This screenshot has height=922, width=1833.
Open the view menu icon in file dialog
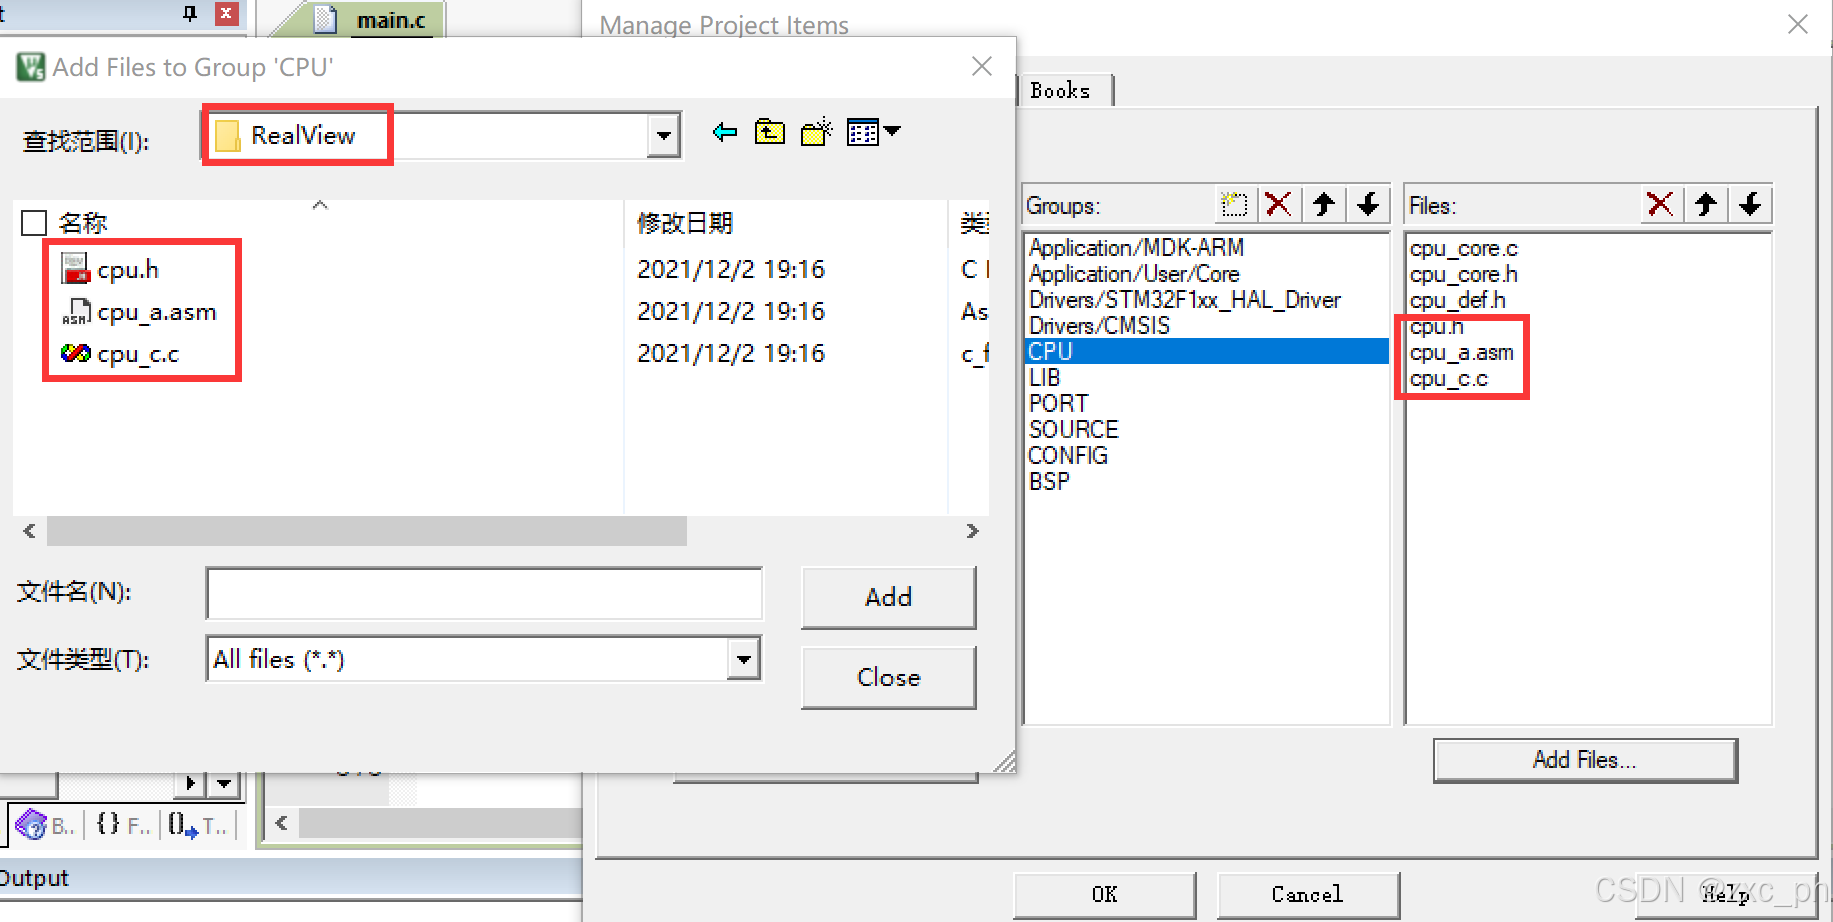pyautogui.click(x=873, y=132)
